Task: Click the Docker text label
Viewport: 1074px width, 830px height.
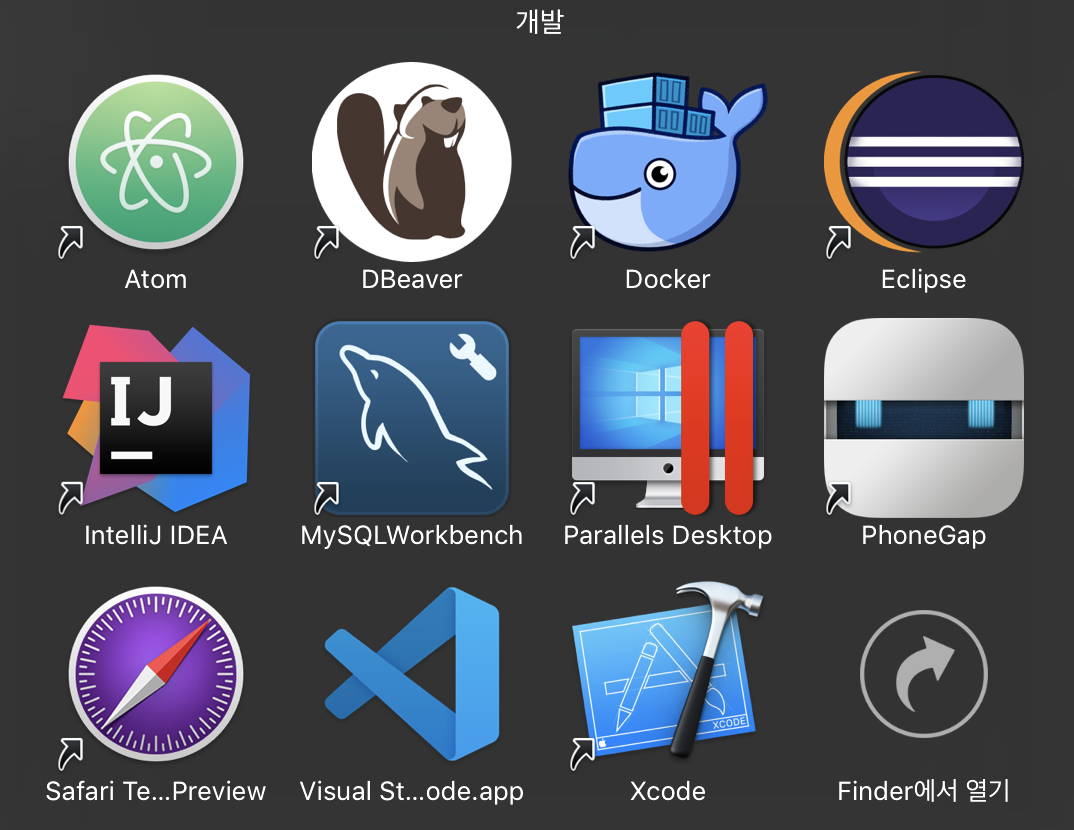Action: (x=667, y=279)
